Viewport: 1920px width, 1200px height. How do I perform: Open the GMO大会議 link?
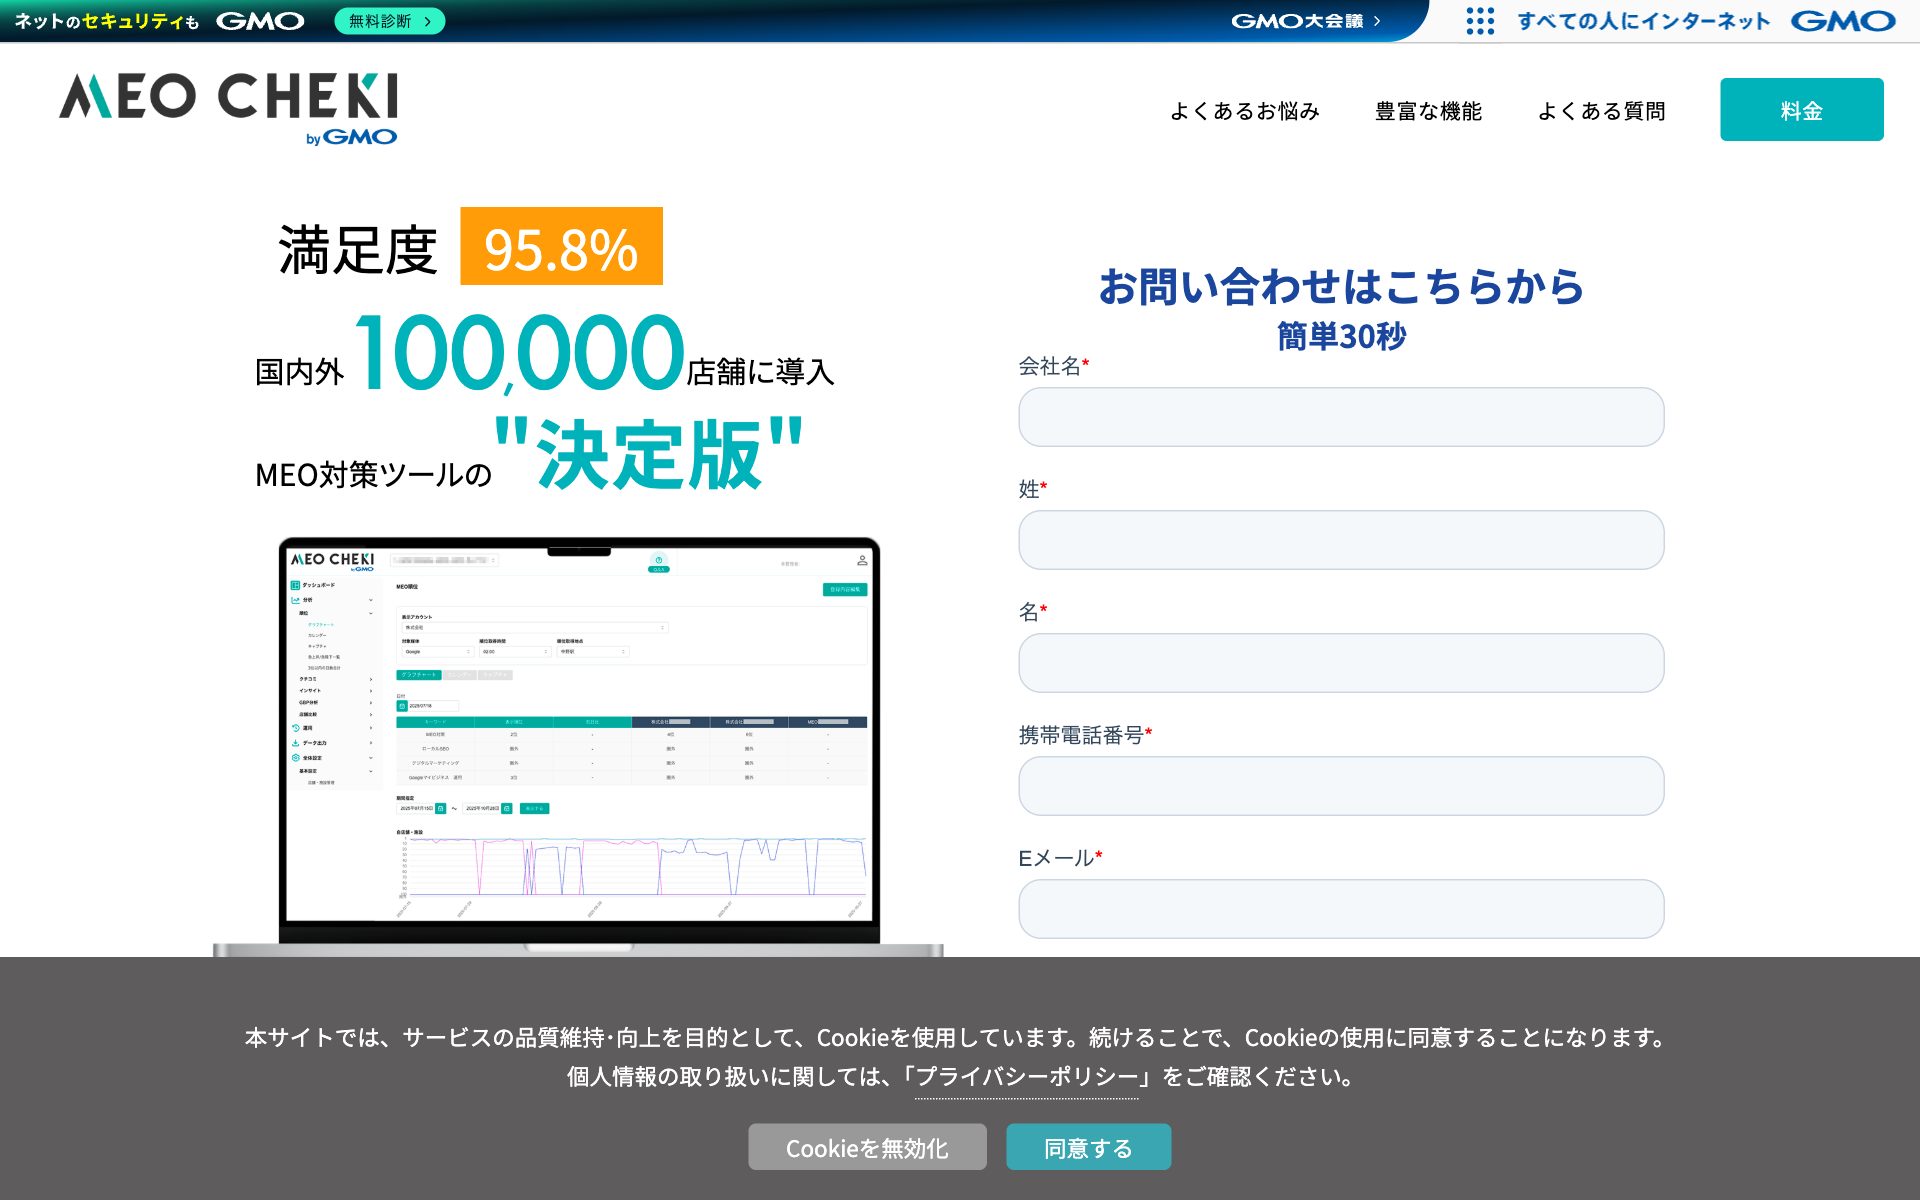(1305, 21)
